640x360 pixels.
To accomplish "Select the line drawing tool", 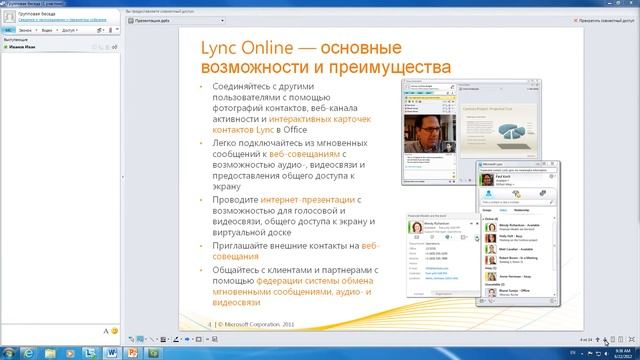I will 152,339.
